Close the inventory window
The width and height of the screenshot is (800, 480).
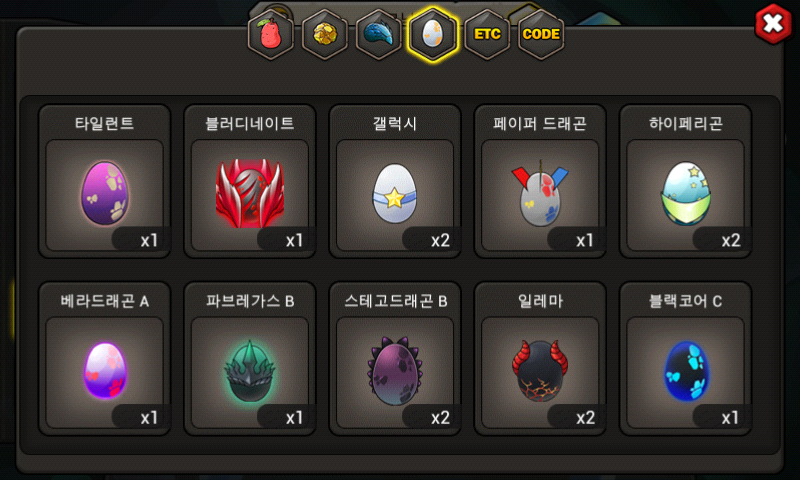click(x=773, y=23)
